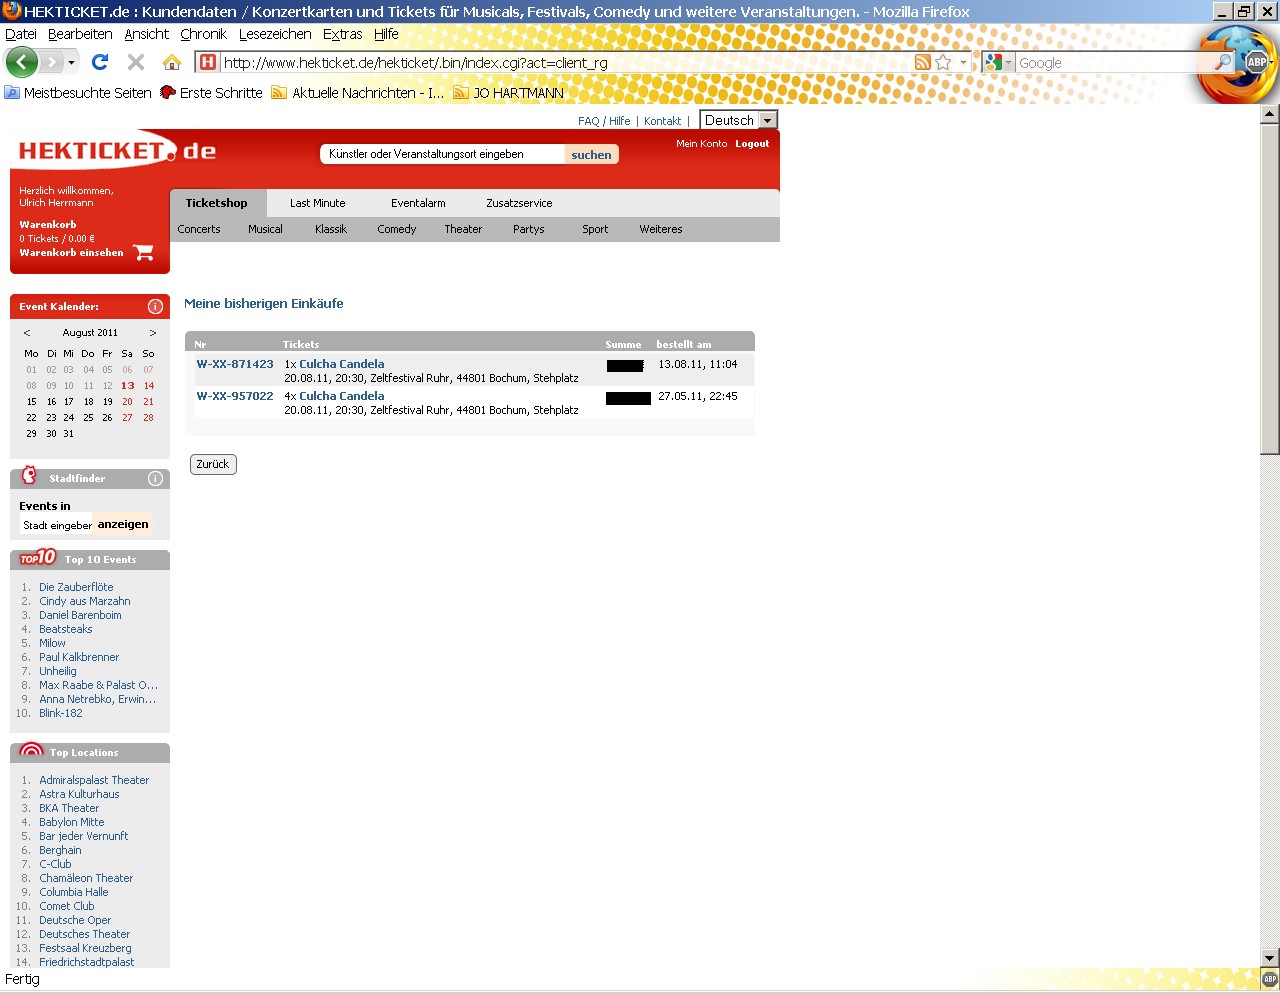The height and width of the screenshot is (994, 1280).
Task: Select August 20 in the calendar
Action: [x=127, y=402]
